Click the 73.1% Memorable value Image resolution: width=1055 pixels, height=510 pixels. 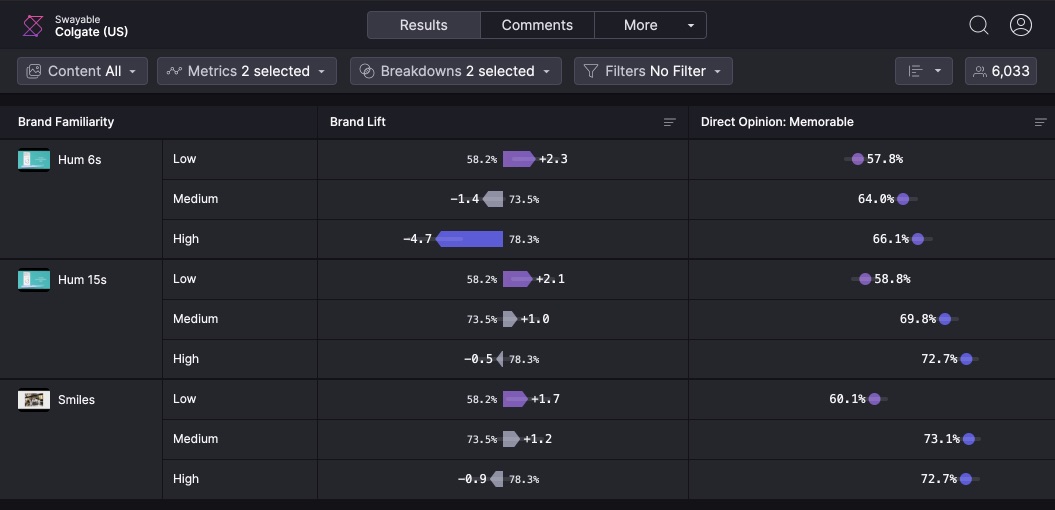click(x=942, y=439)
